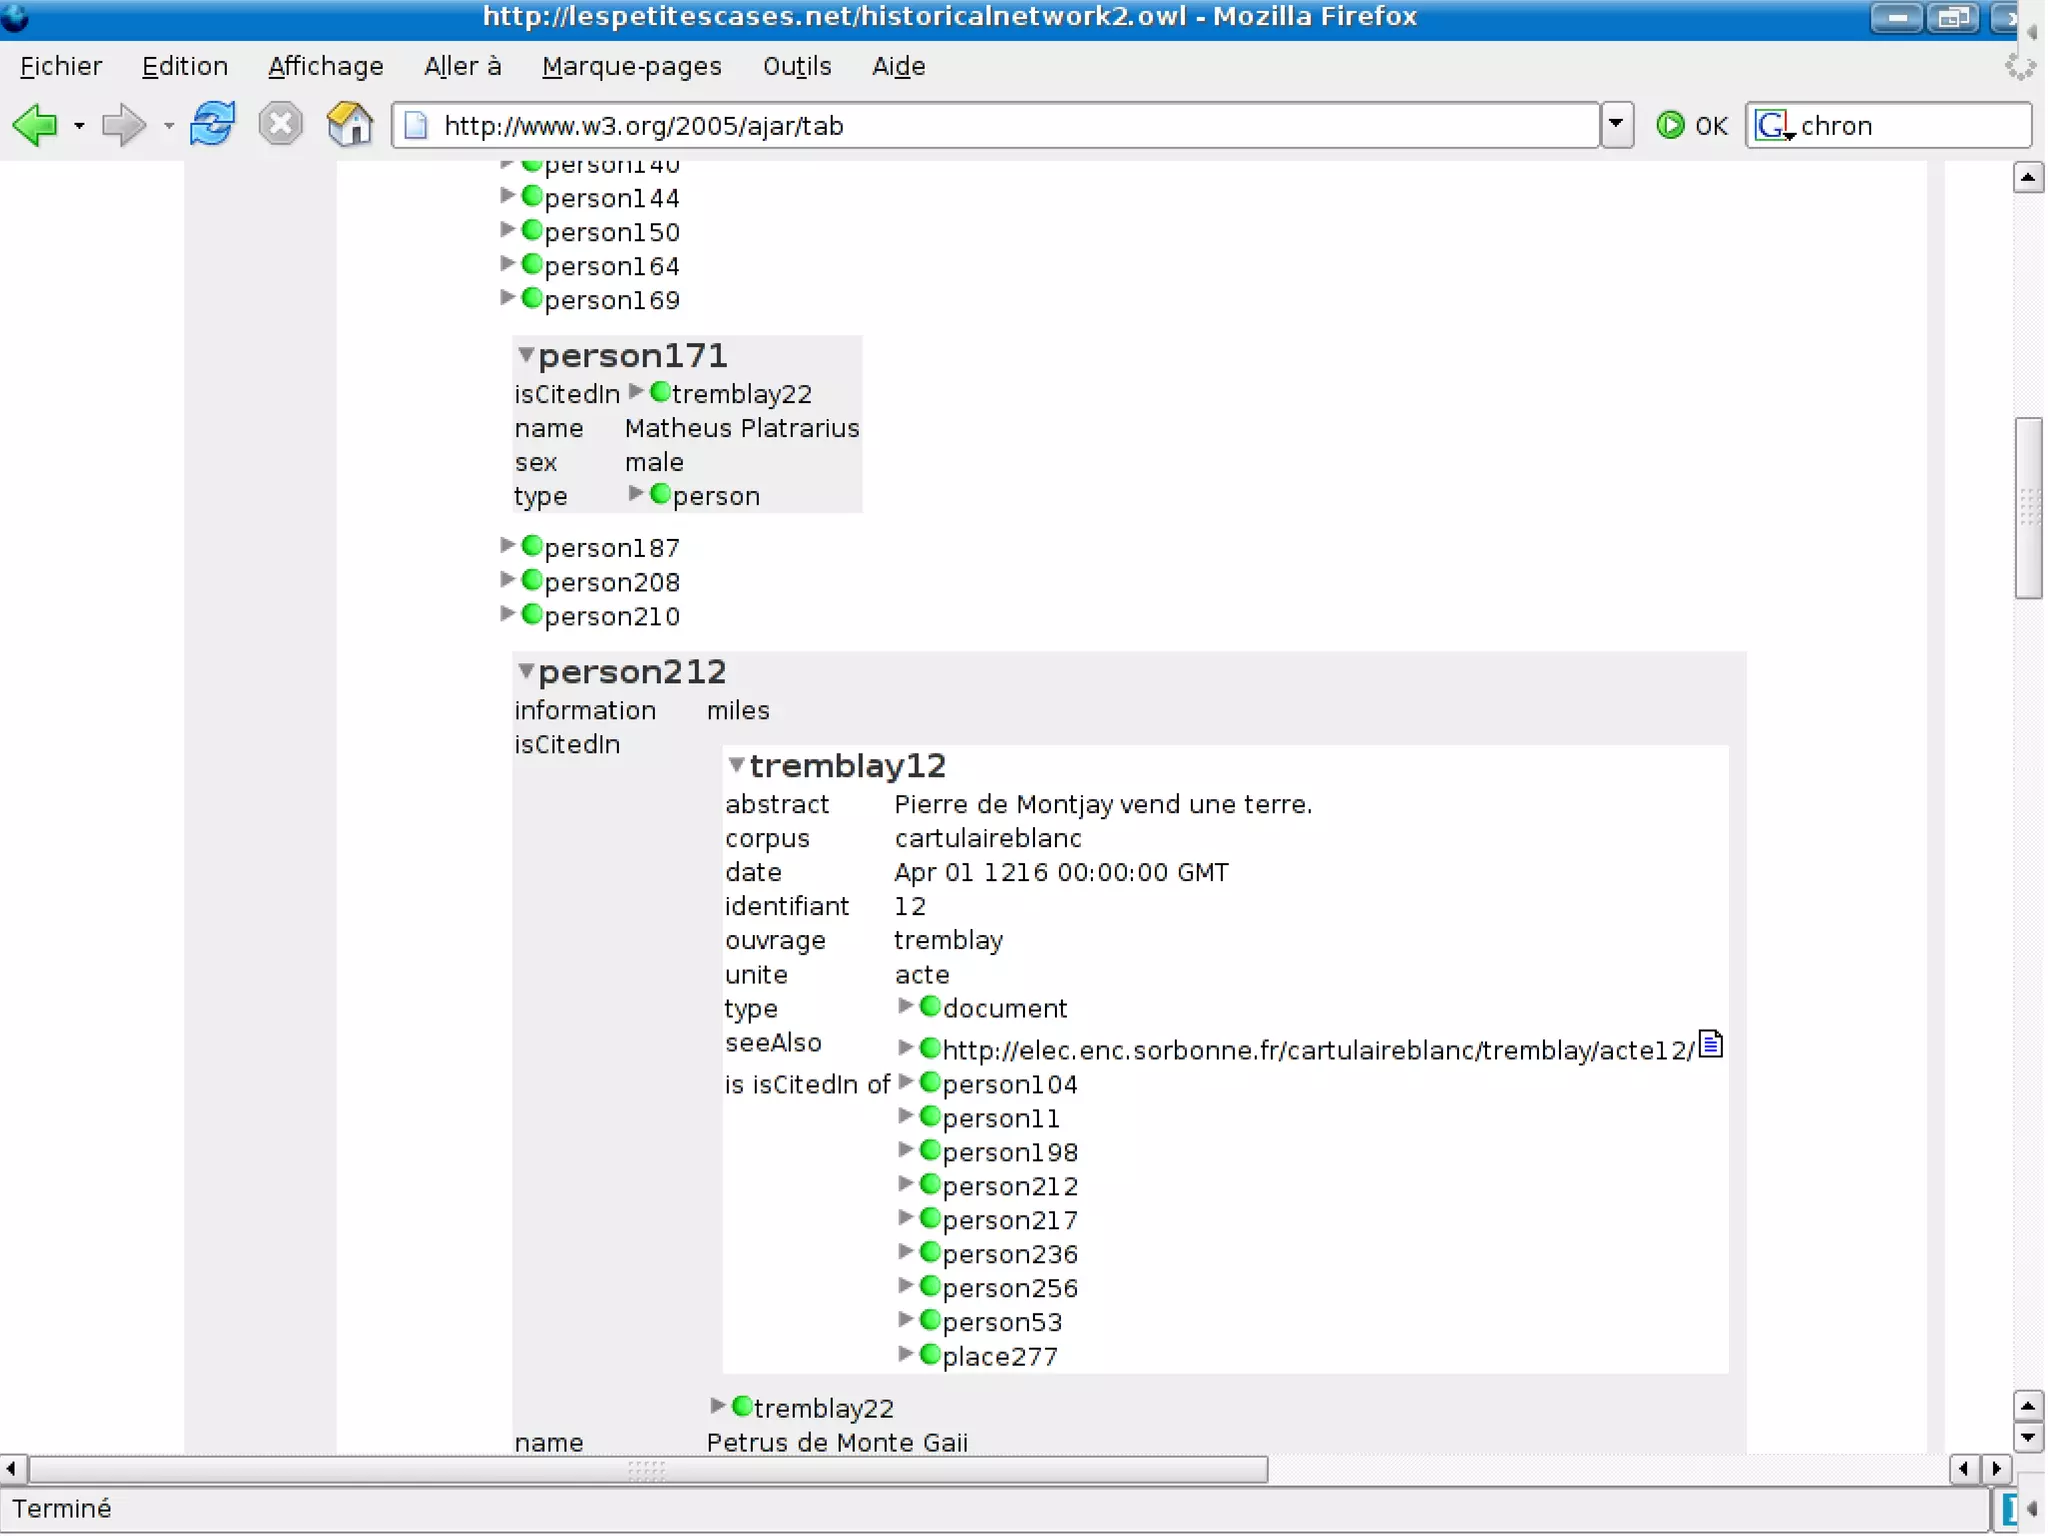Click document icon beside sorbonne acte12 link
The width and height of the screenshot is (2048, 1536).
tap(1711, 1044)
